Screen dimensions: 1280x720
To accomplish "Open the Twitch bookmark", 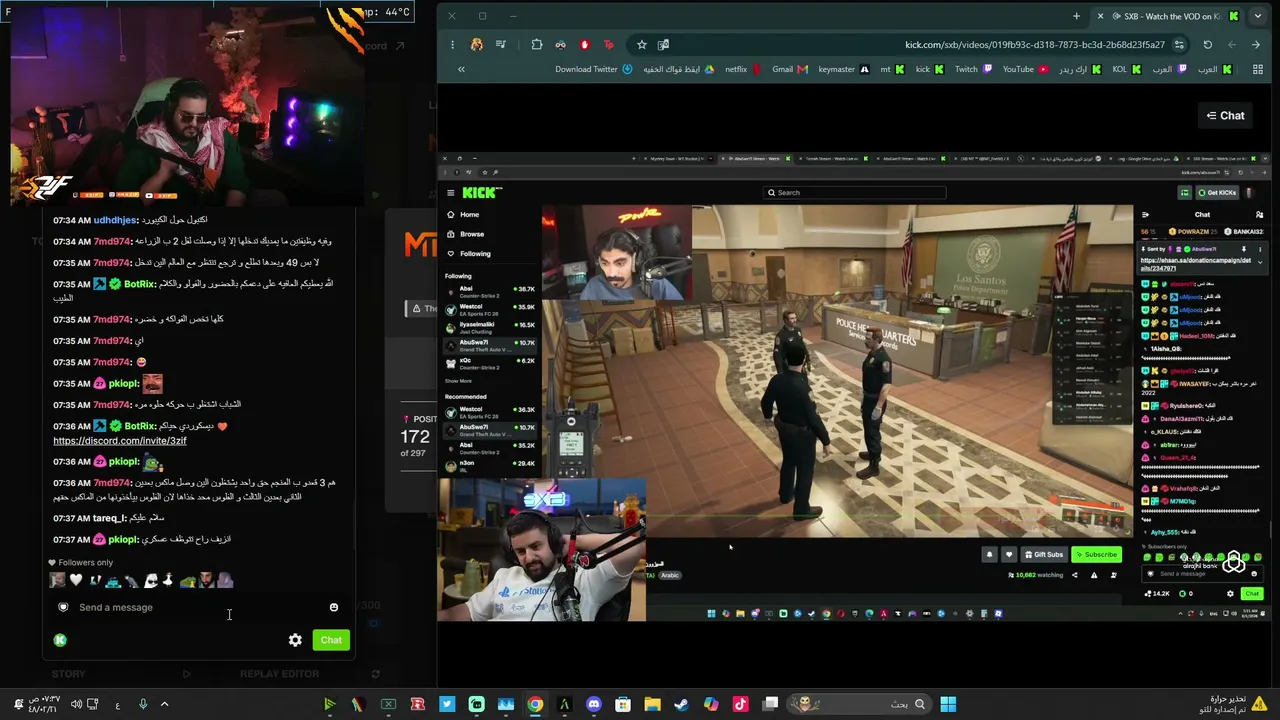I will coord(973,69).
